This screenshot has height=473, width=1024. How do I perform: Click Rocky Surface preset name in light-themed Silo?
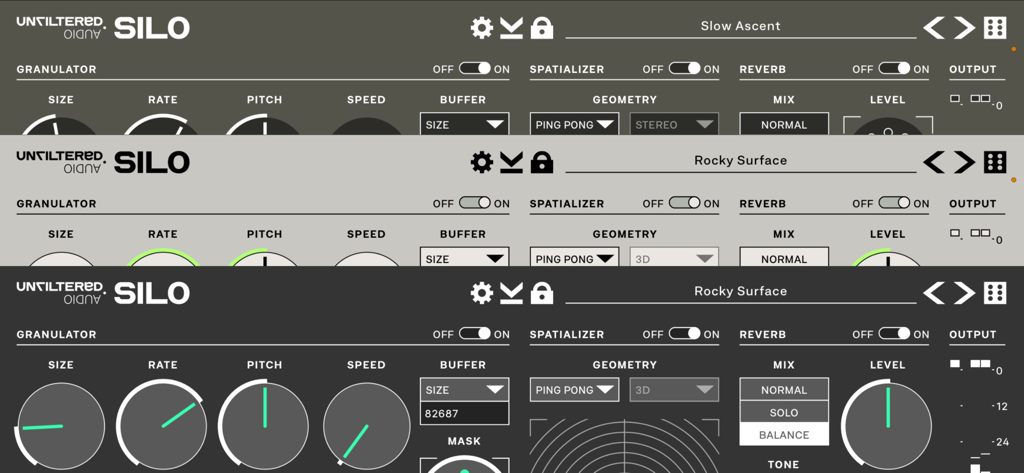(x=740, y=160)
